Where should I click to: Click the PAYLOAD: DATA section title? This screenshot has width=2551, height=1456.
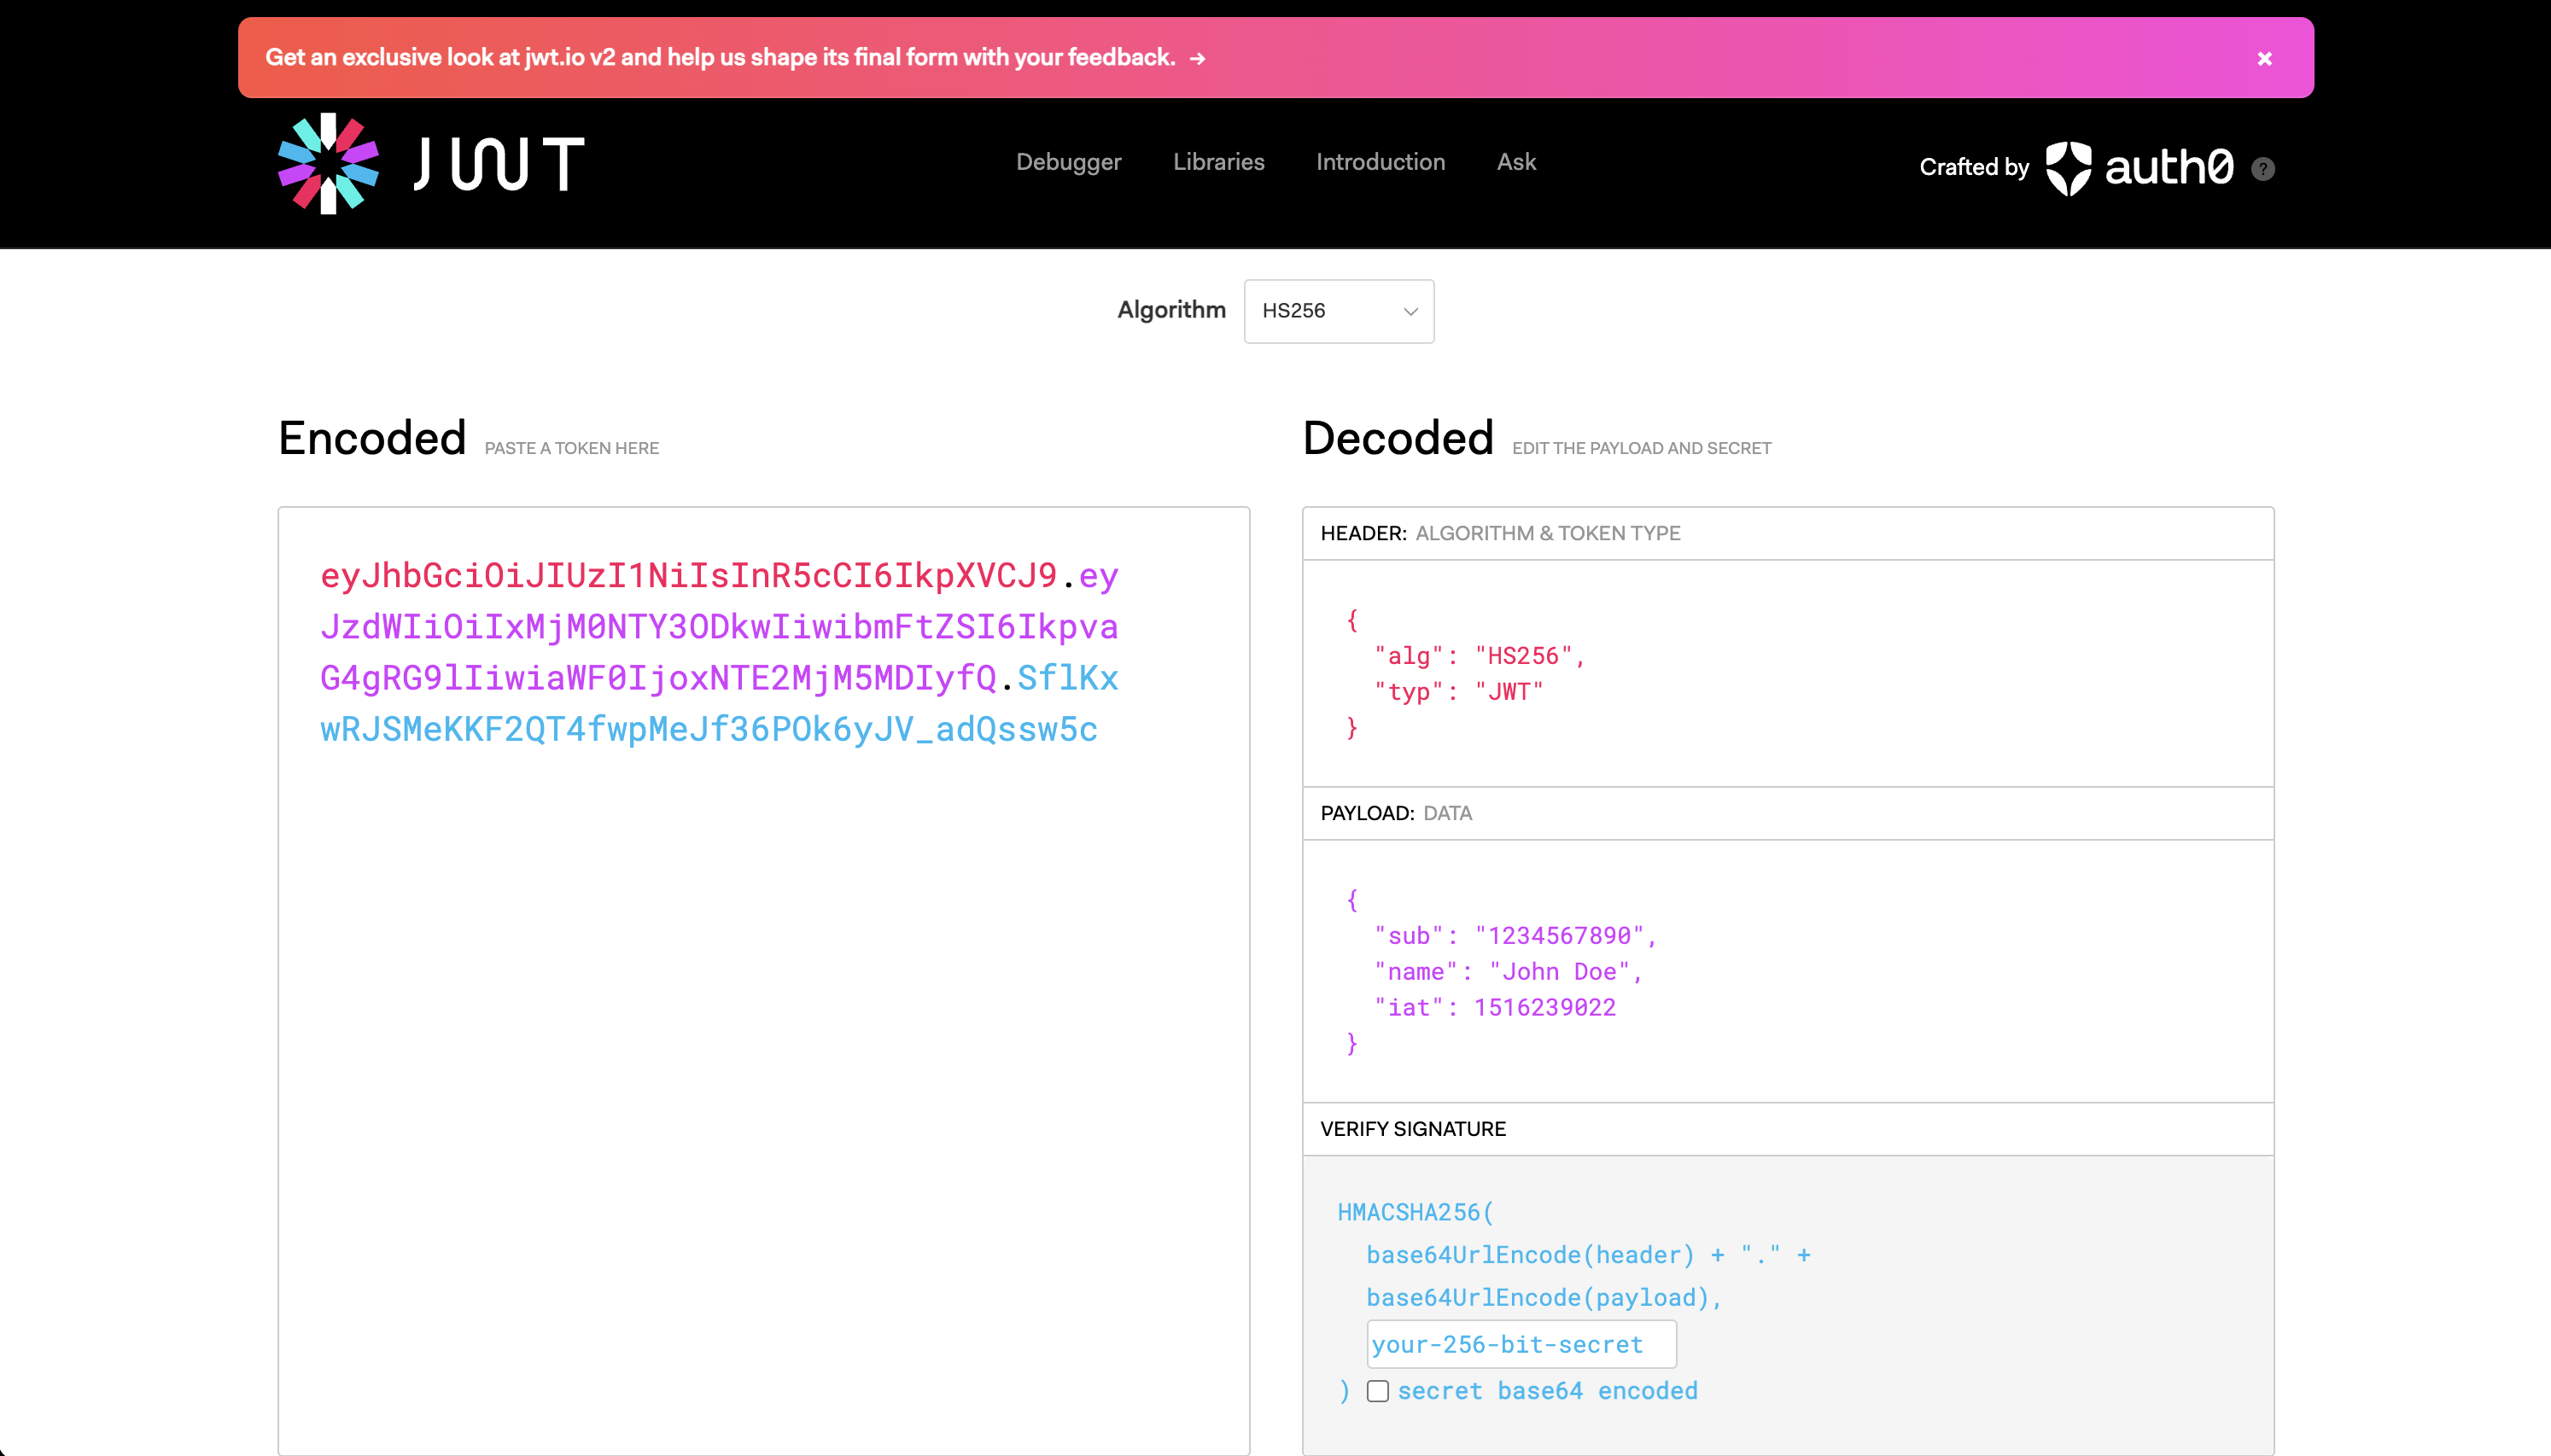tap(1396, 813)
